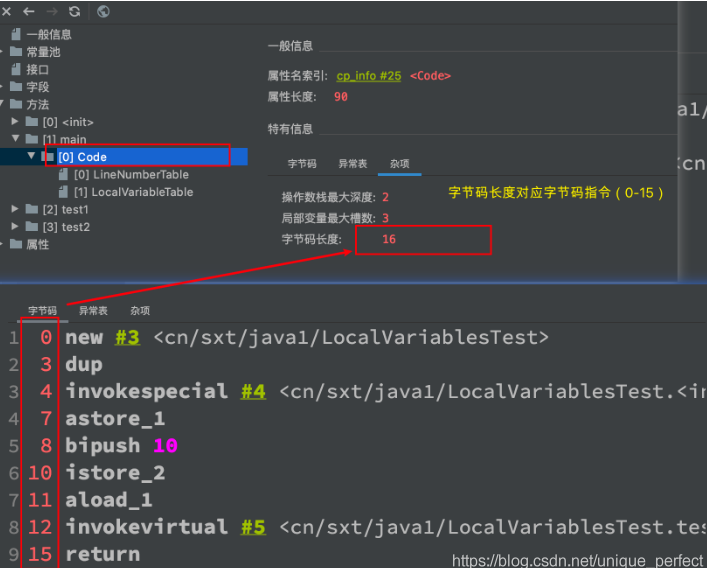Select [2] test1 label in tree
The height and width of the screenshot is (568, 707).
65,210
